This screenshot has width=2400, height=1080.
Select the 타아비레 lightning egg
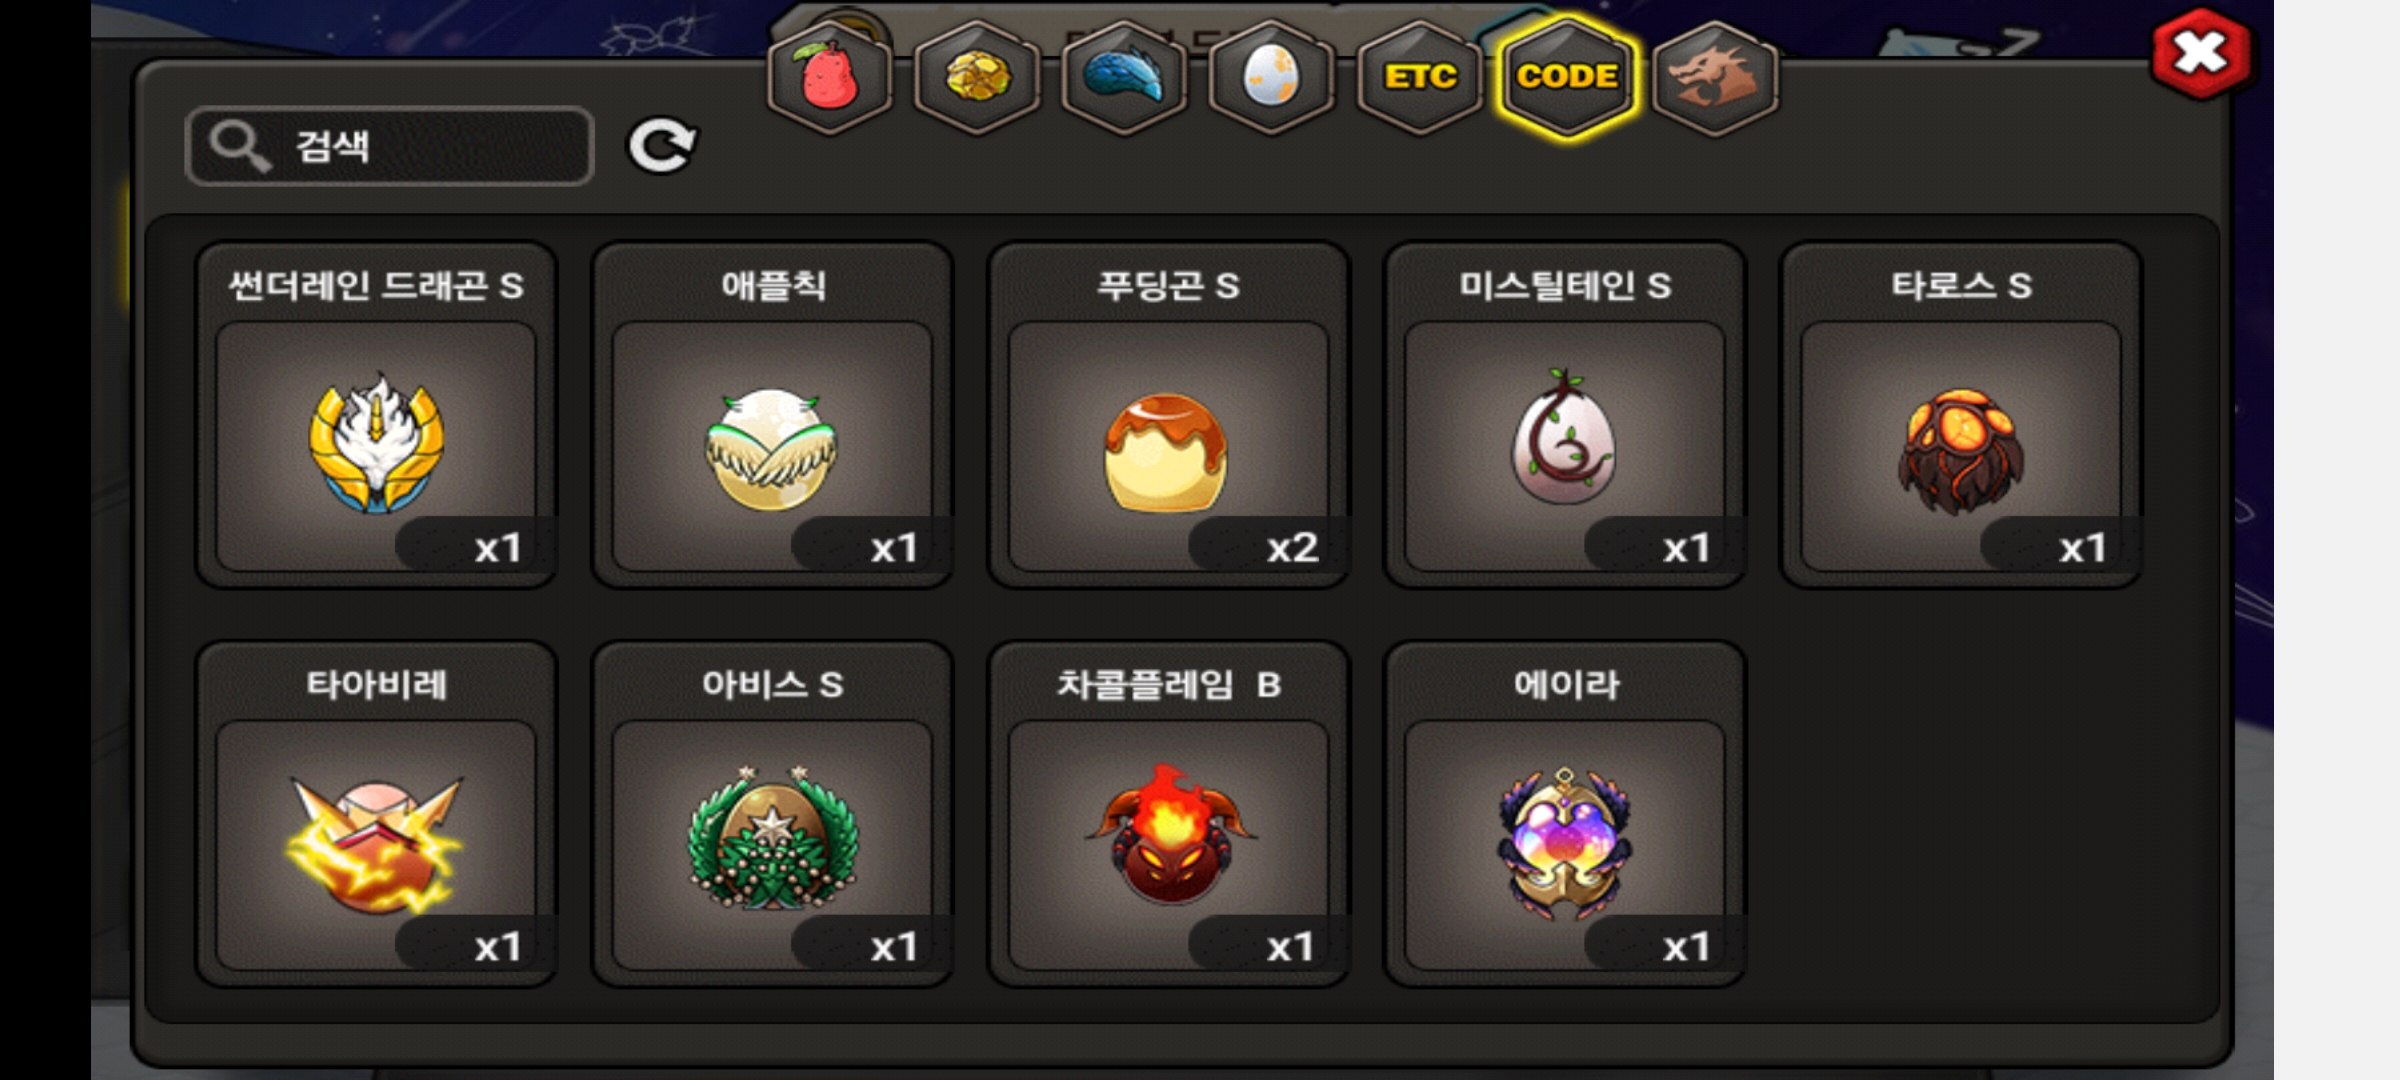pyautogui.click(x=376, y=814)
